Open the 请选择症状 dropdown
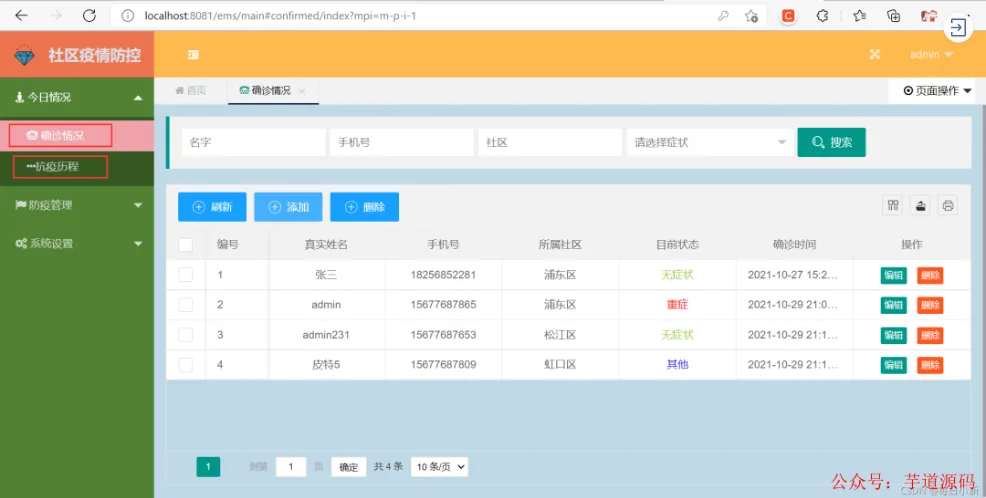Screen dimensions: 986x498 click(x=711, y=142)
